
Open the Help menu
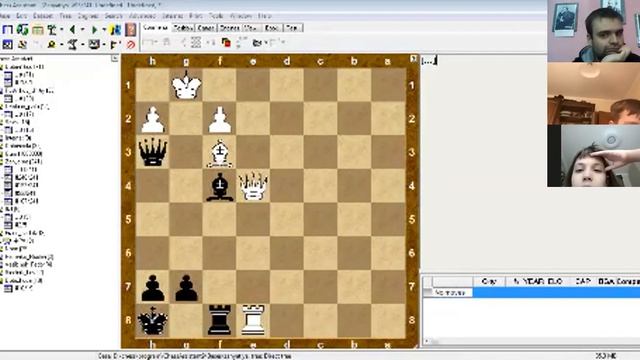click(264, 16)
